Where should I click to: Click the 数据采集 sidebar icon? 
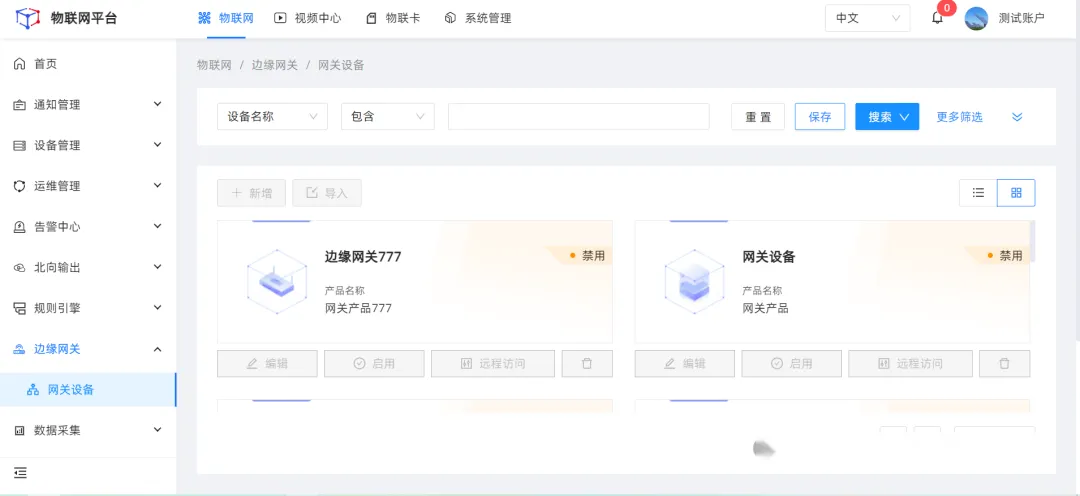[x=20, y=431]
